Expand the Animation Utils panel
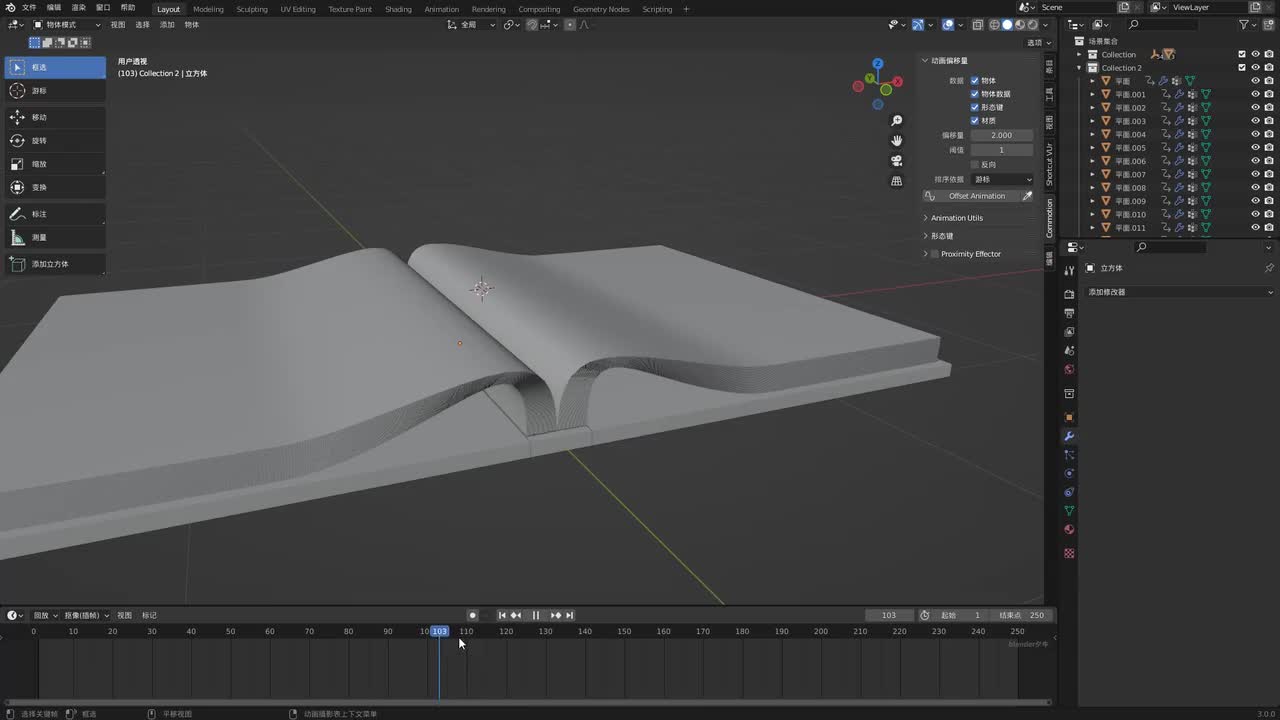The image size is (1280, 720). tap(956, 218)
